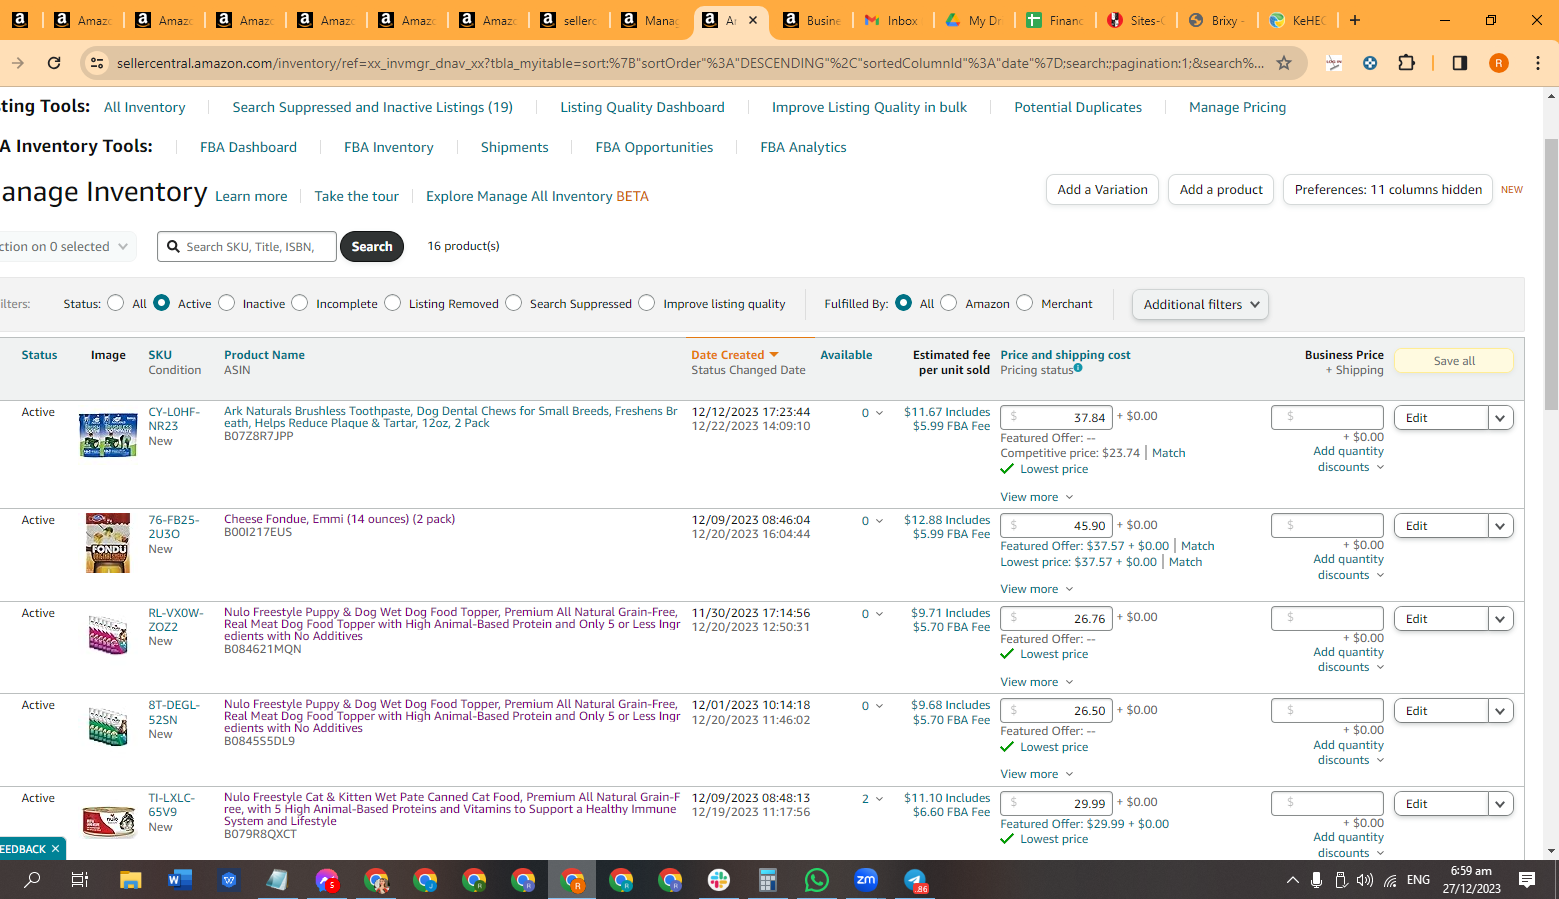
Task: Click the LOG IN extension icon
Action: [x=1334, y=63]
